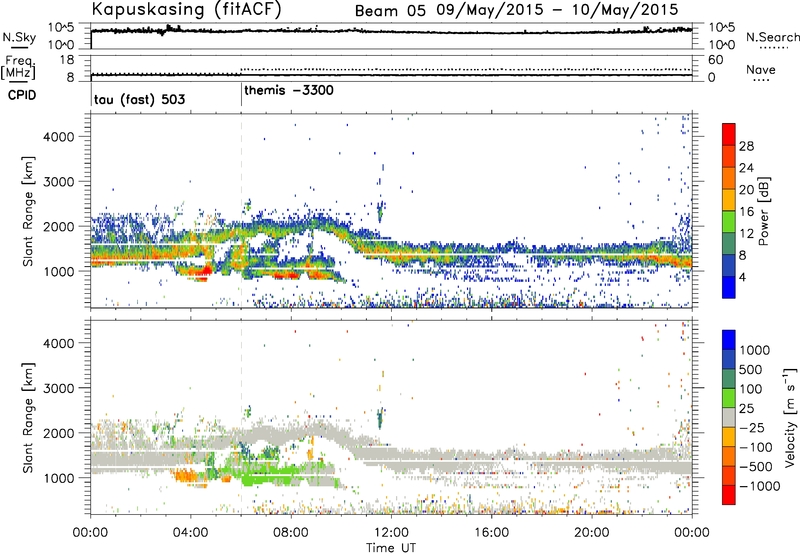The width and height of the screenshot is (800, 554).
Task: Click the 'Time UT' axis title
Action: pyautogui.click(x=391, y=548)
